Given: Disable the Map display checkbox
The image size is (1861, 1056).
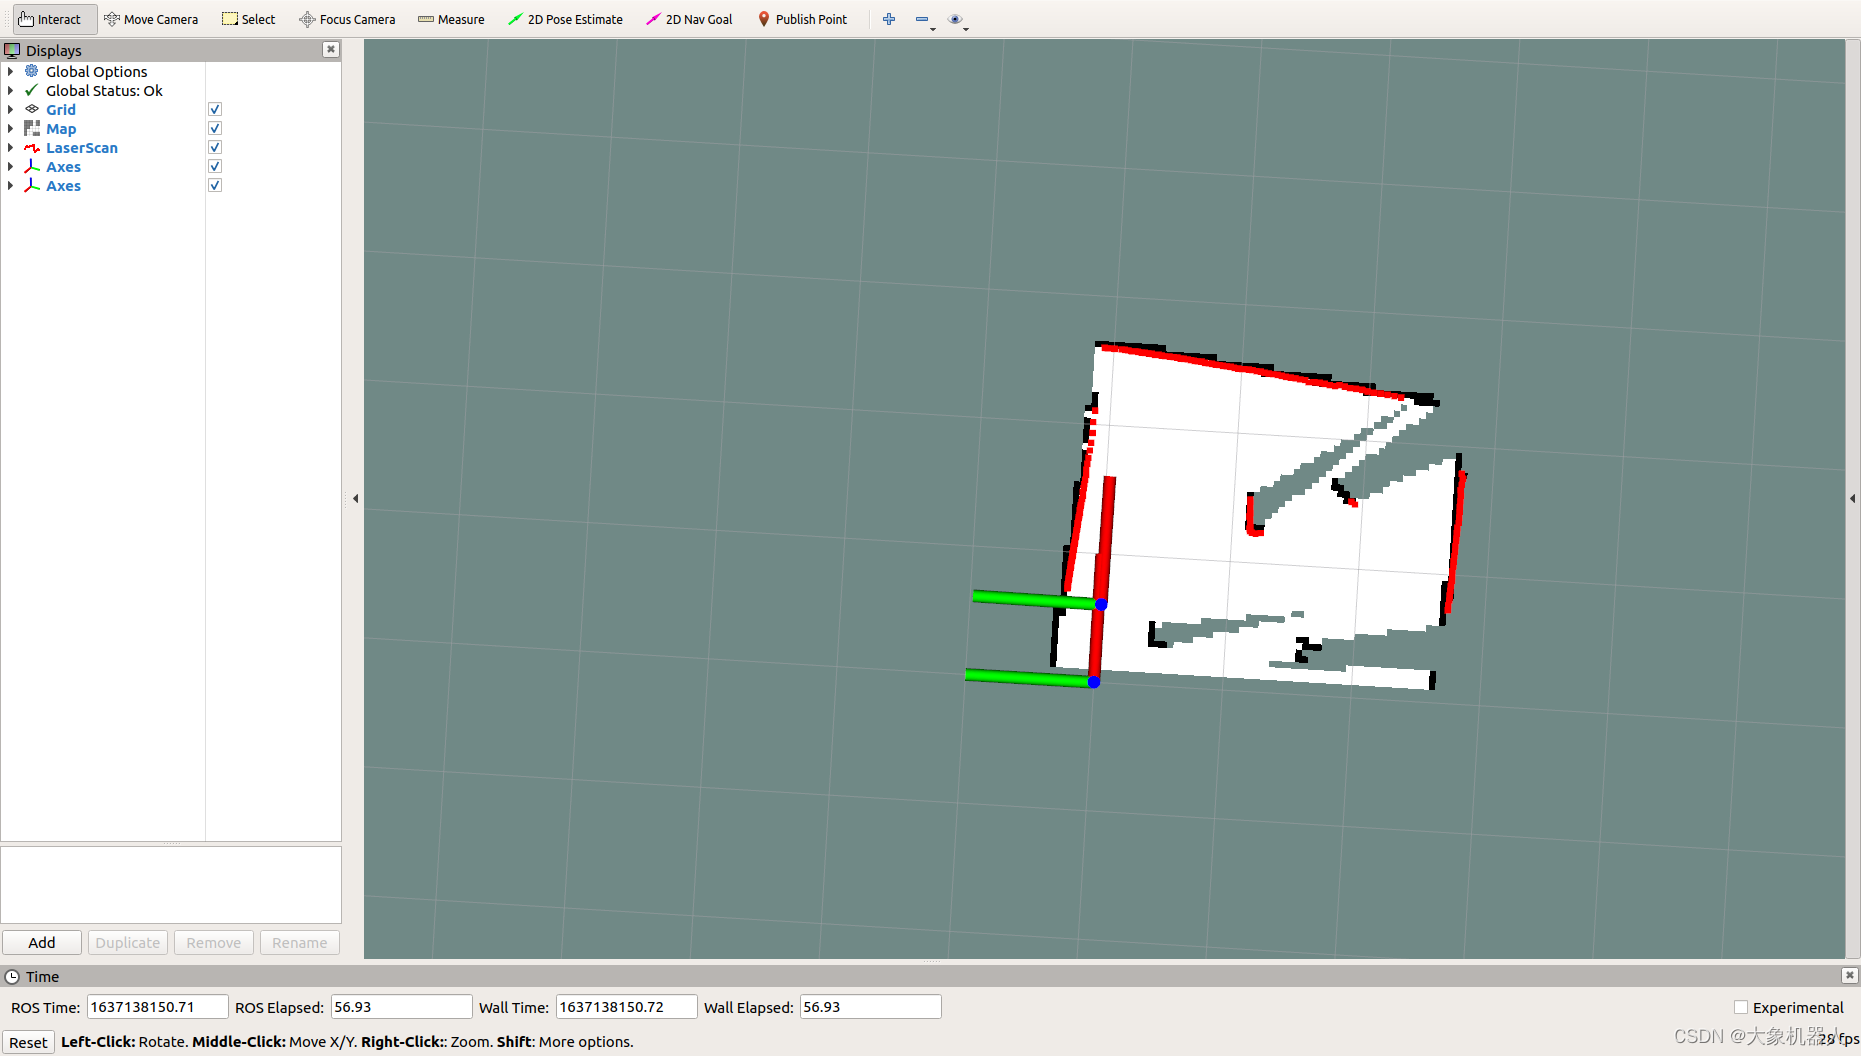Looking at the screenshot, I should coord(215,128).
